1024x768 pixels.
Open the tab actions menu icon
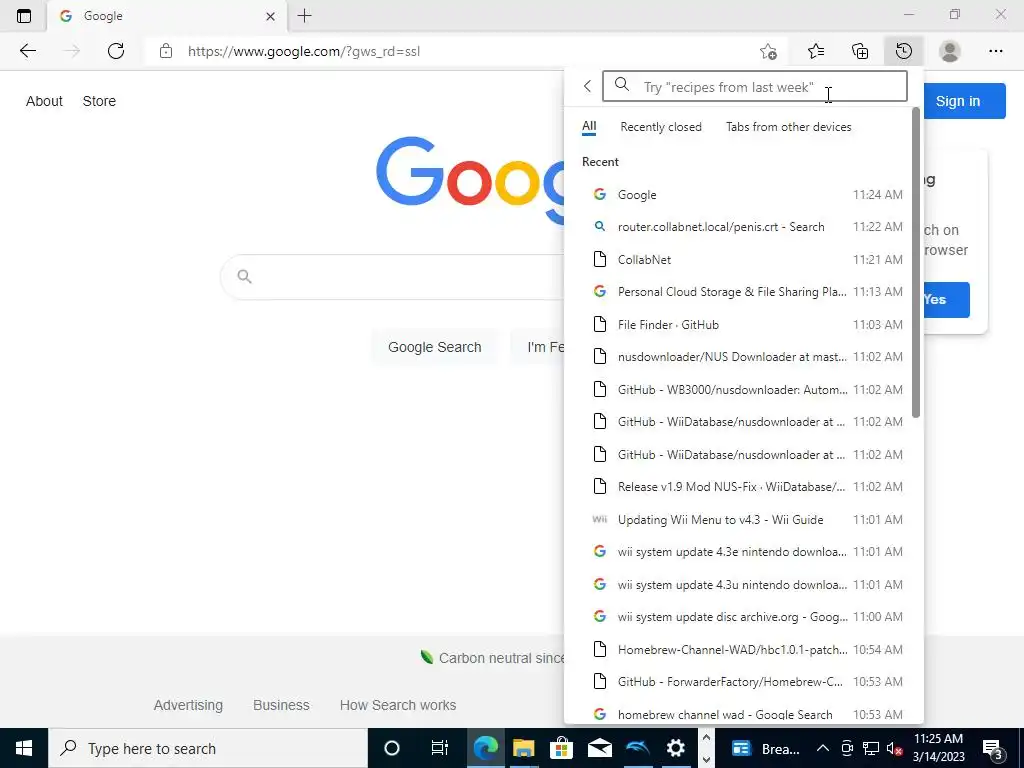pos(24,16)
